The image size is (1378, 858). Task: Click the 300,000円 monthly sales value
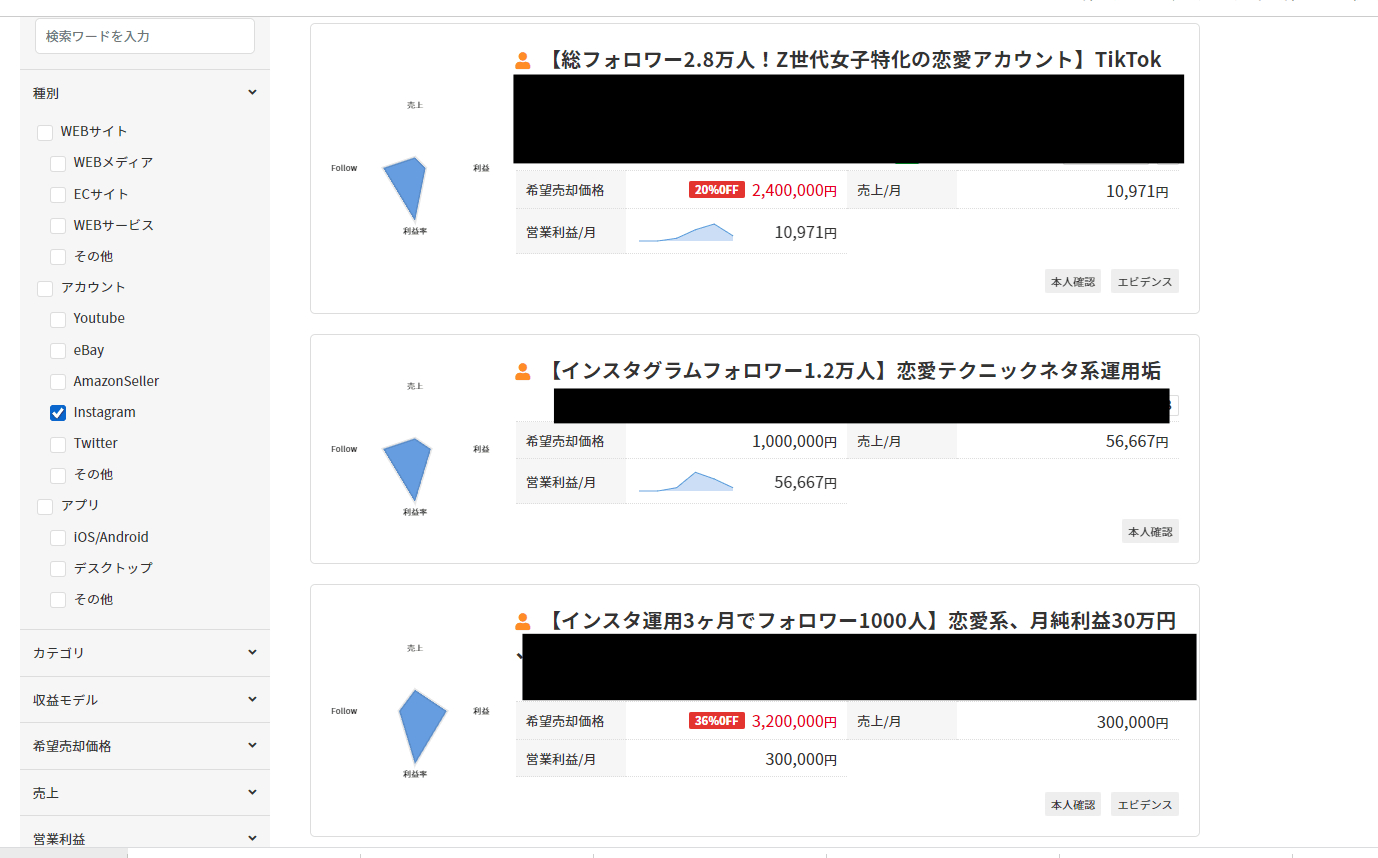pyautogui.click(x=1133, y=722)
